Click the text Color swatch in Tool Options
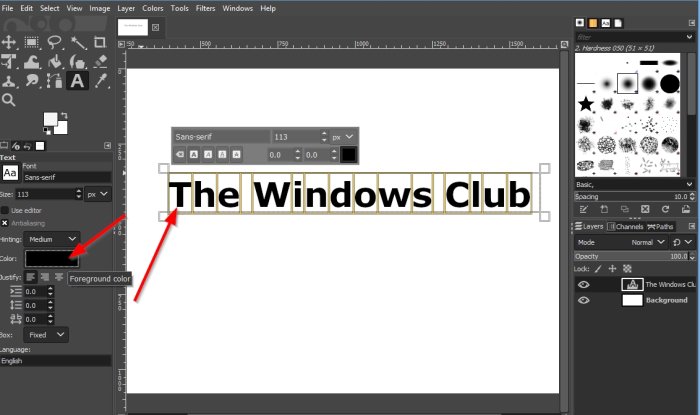The height and width of the screenshot is (415, 700). click(x=52, y=258)
